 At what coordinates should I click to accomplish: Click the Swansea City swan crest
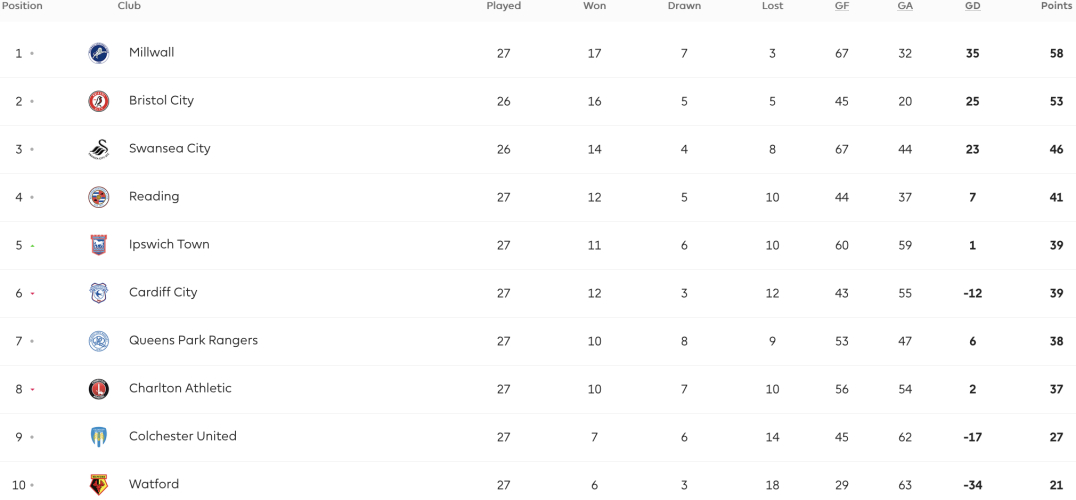pyautogui.click(x=99, y=149)
